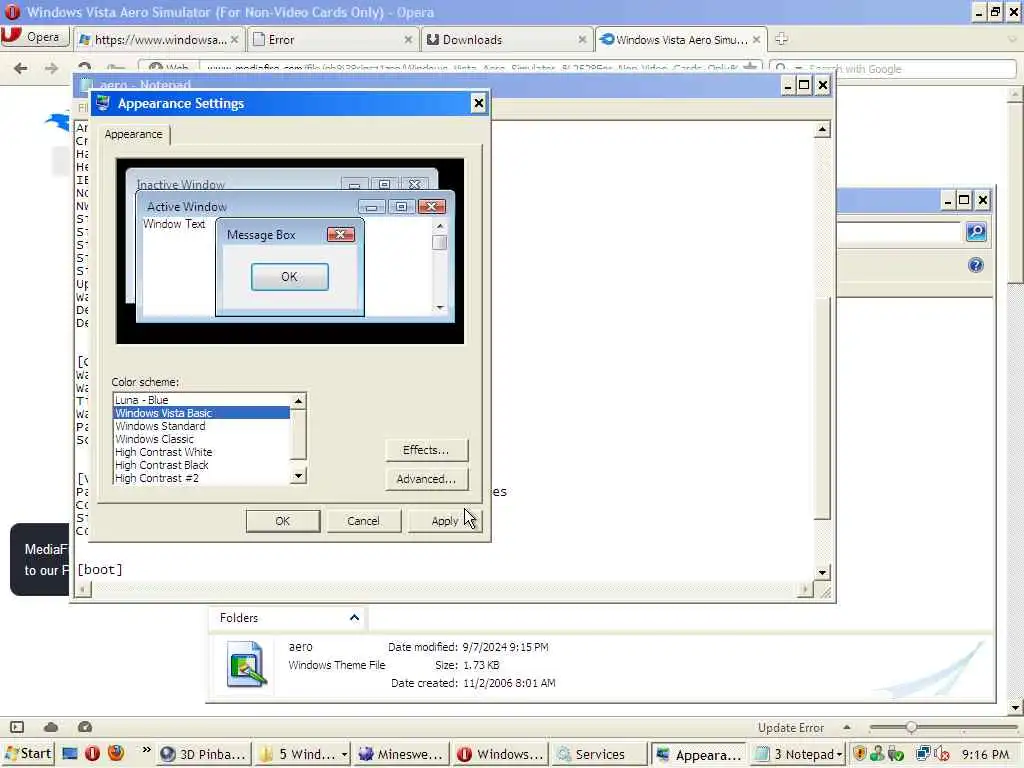Screen dimensions: 1024x768
Task: Maximize the aero Notepad window
Action: (x=804, y=85)
